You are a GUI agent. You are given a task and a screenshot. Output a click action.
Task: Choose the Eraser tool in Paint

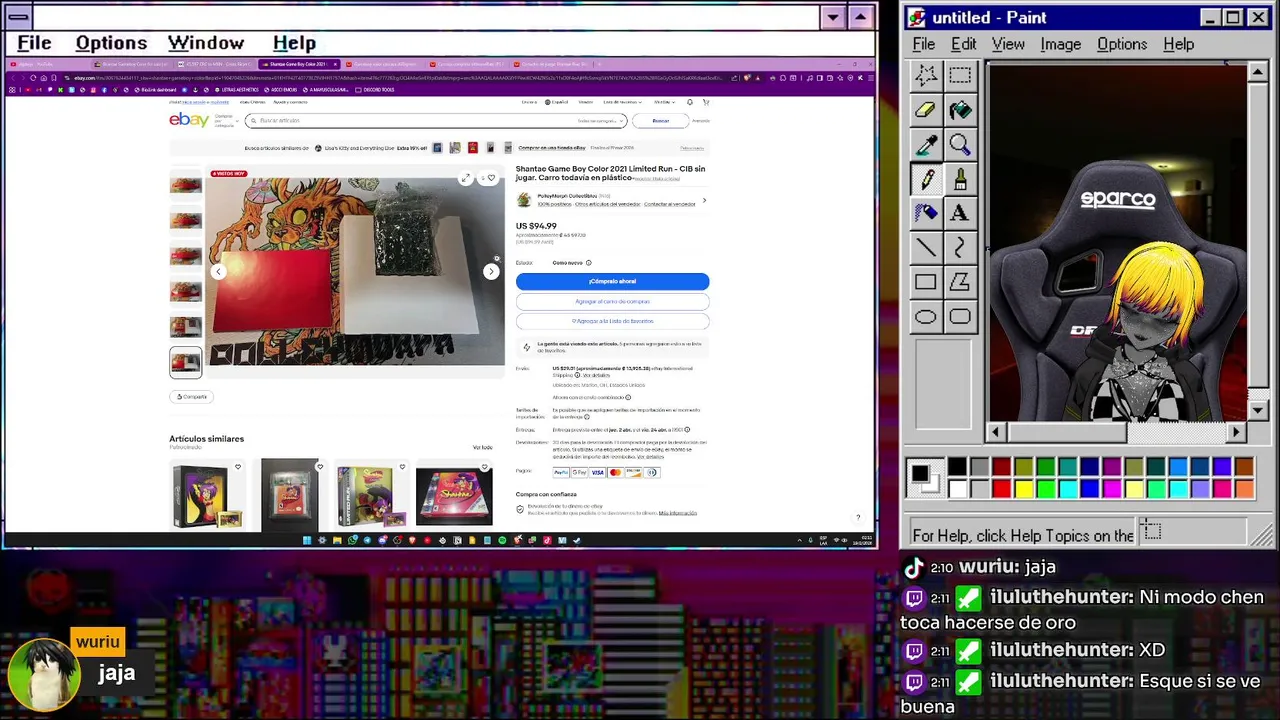(926, 110)
